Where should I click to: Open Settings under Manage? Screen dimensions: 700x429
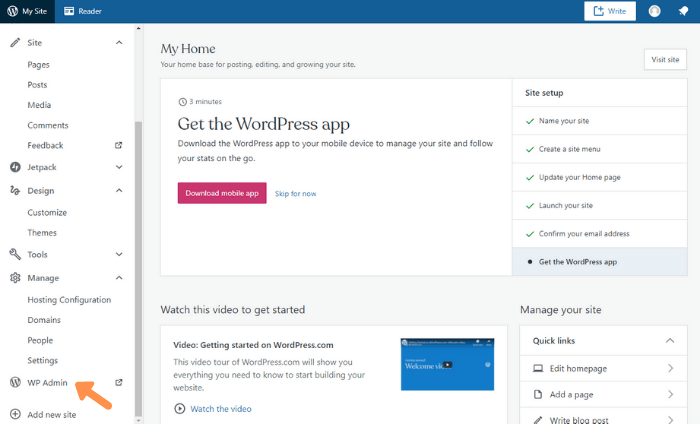(x=42, y=360)
